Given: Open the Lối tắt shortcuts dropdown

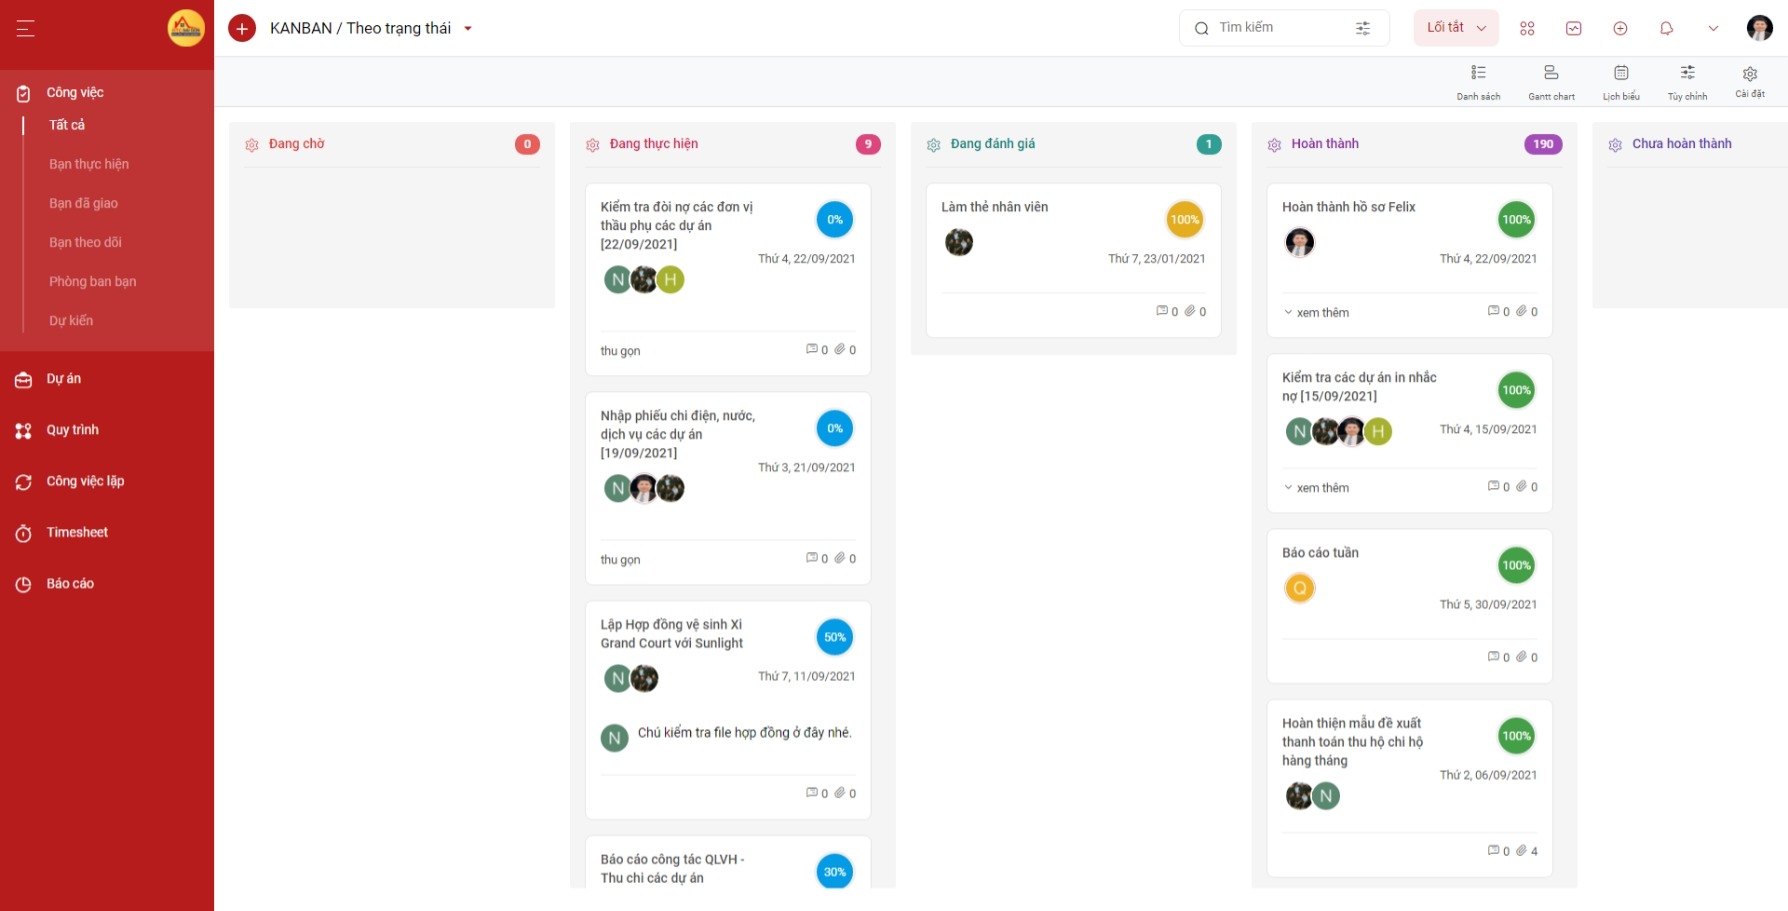Looking at the screenshot, I should pyautogui.click(x=1456, y=28).
